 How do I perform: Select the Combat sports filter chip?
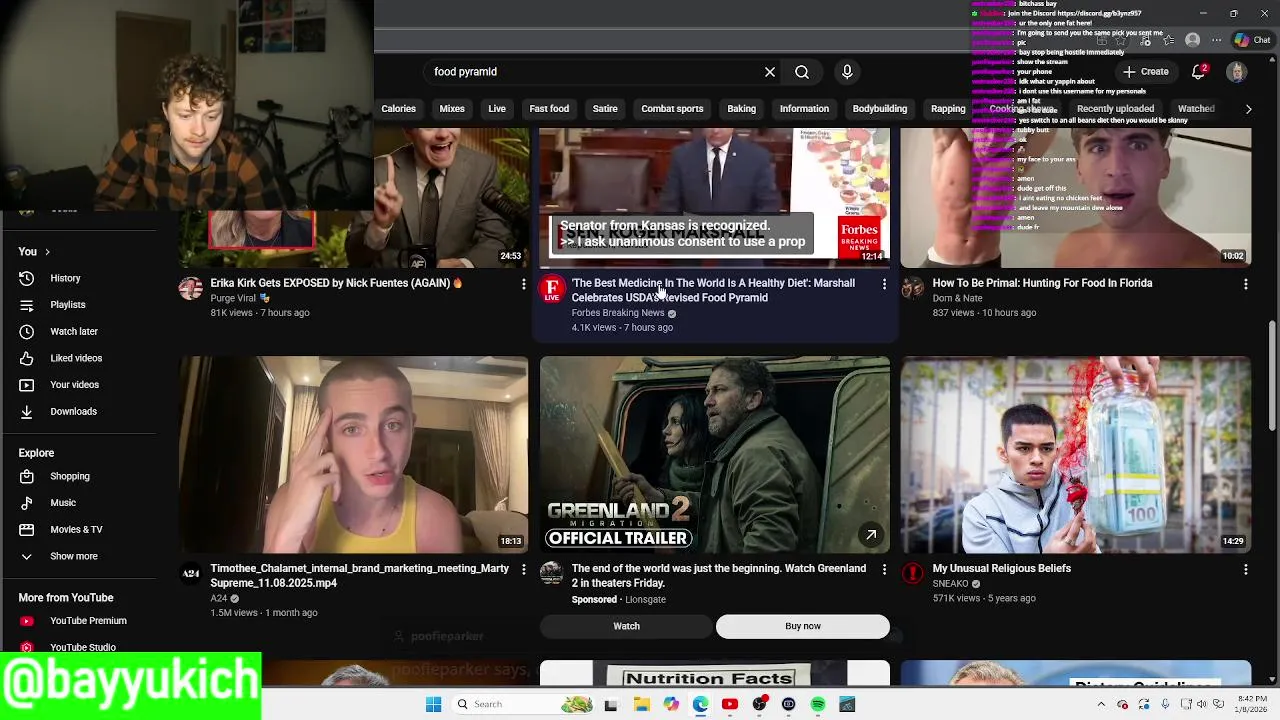[x=672, y=109]
